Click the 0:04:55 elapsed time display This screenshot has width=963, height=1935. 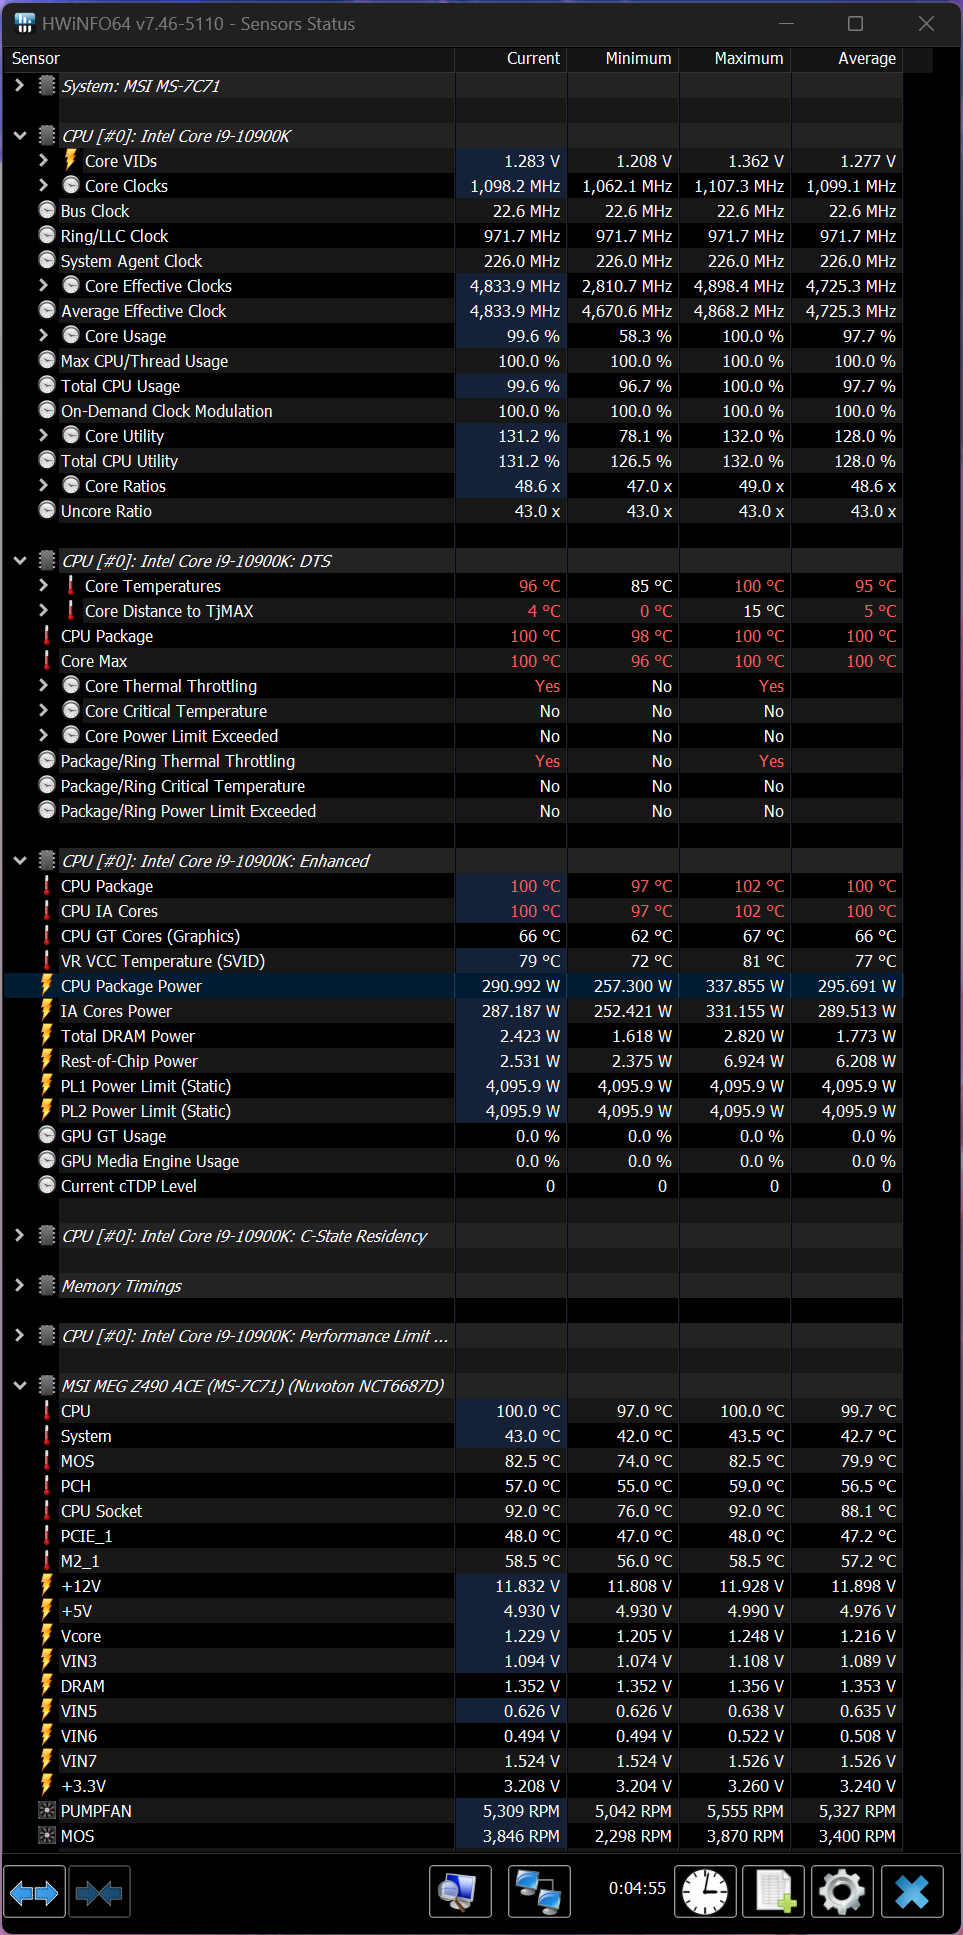pos(637,1888)
